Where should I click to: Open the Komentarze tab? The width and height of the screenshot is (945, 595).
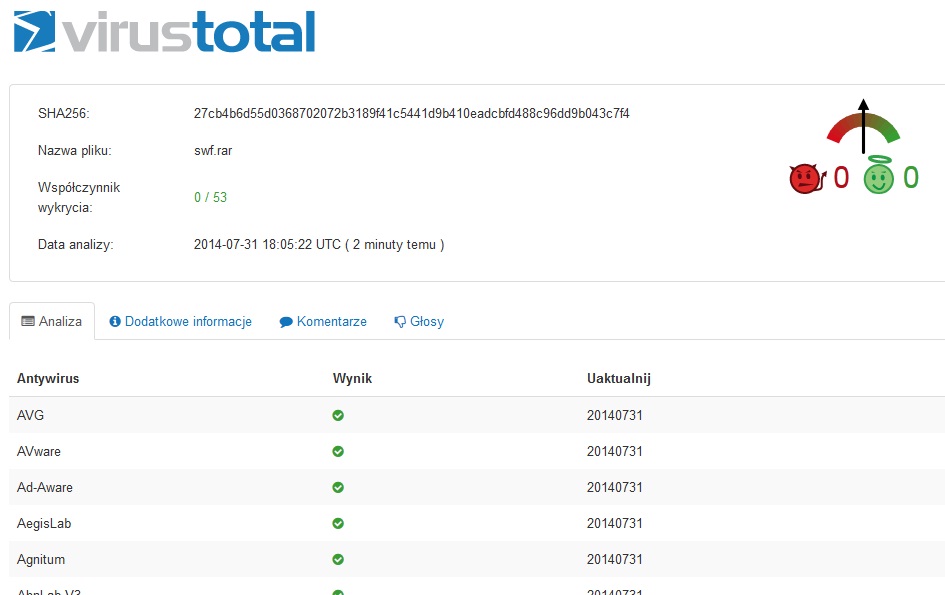(323, 321)
